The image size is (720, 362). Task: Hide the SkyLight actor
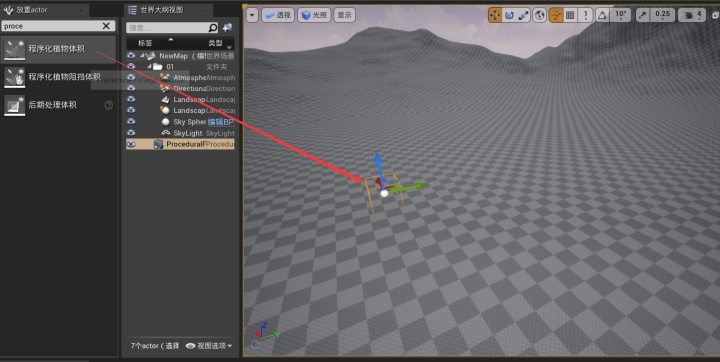click(131, 133)
